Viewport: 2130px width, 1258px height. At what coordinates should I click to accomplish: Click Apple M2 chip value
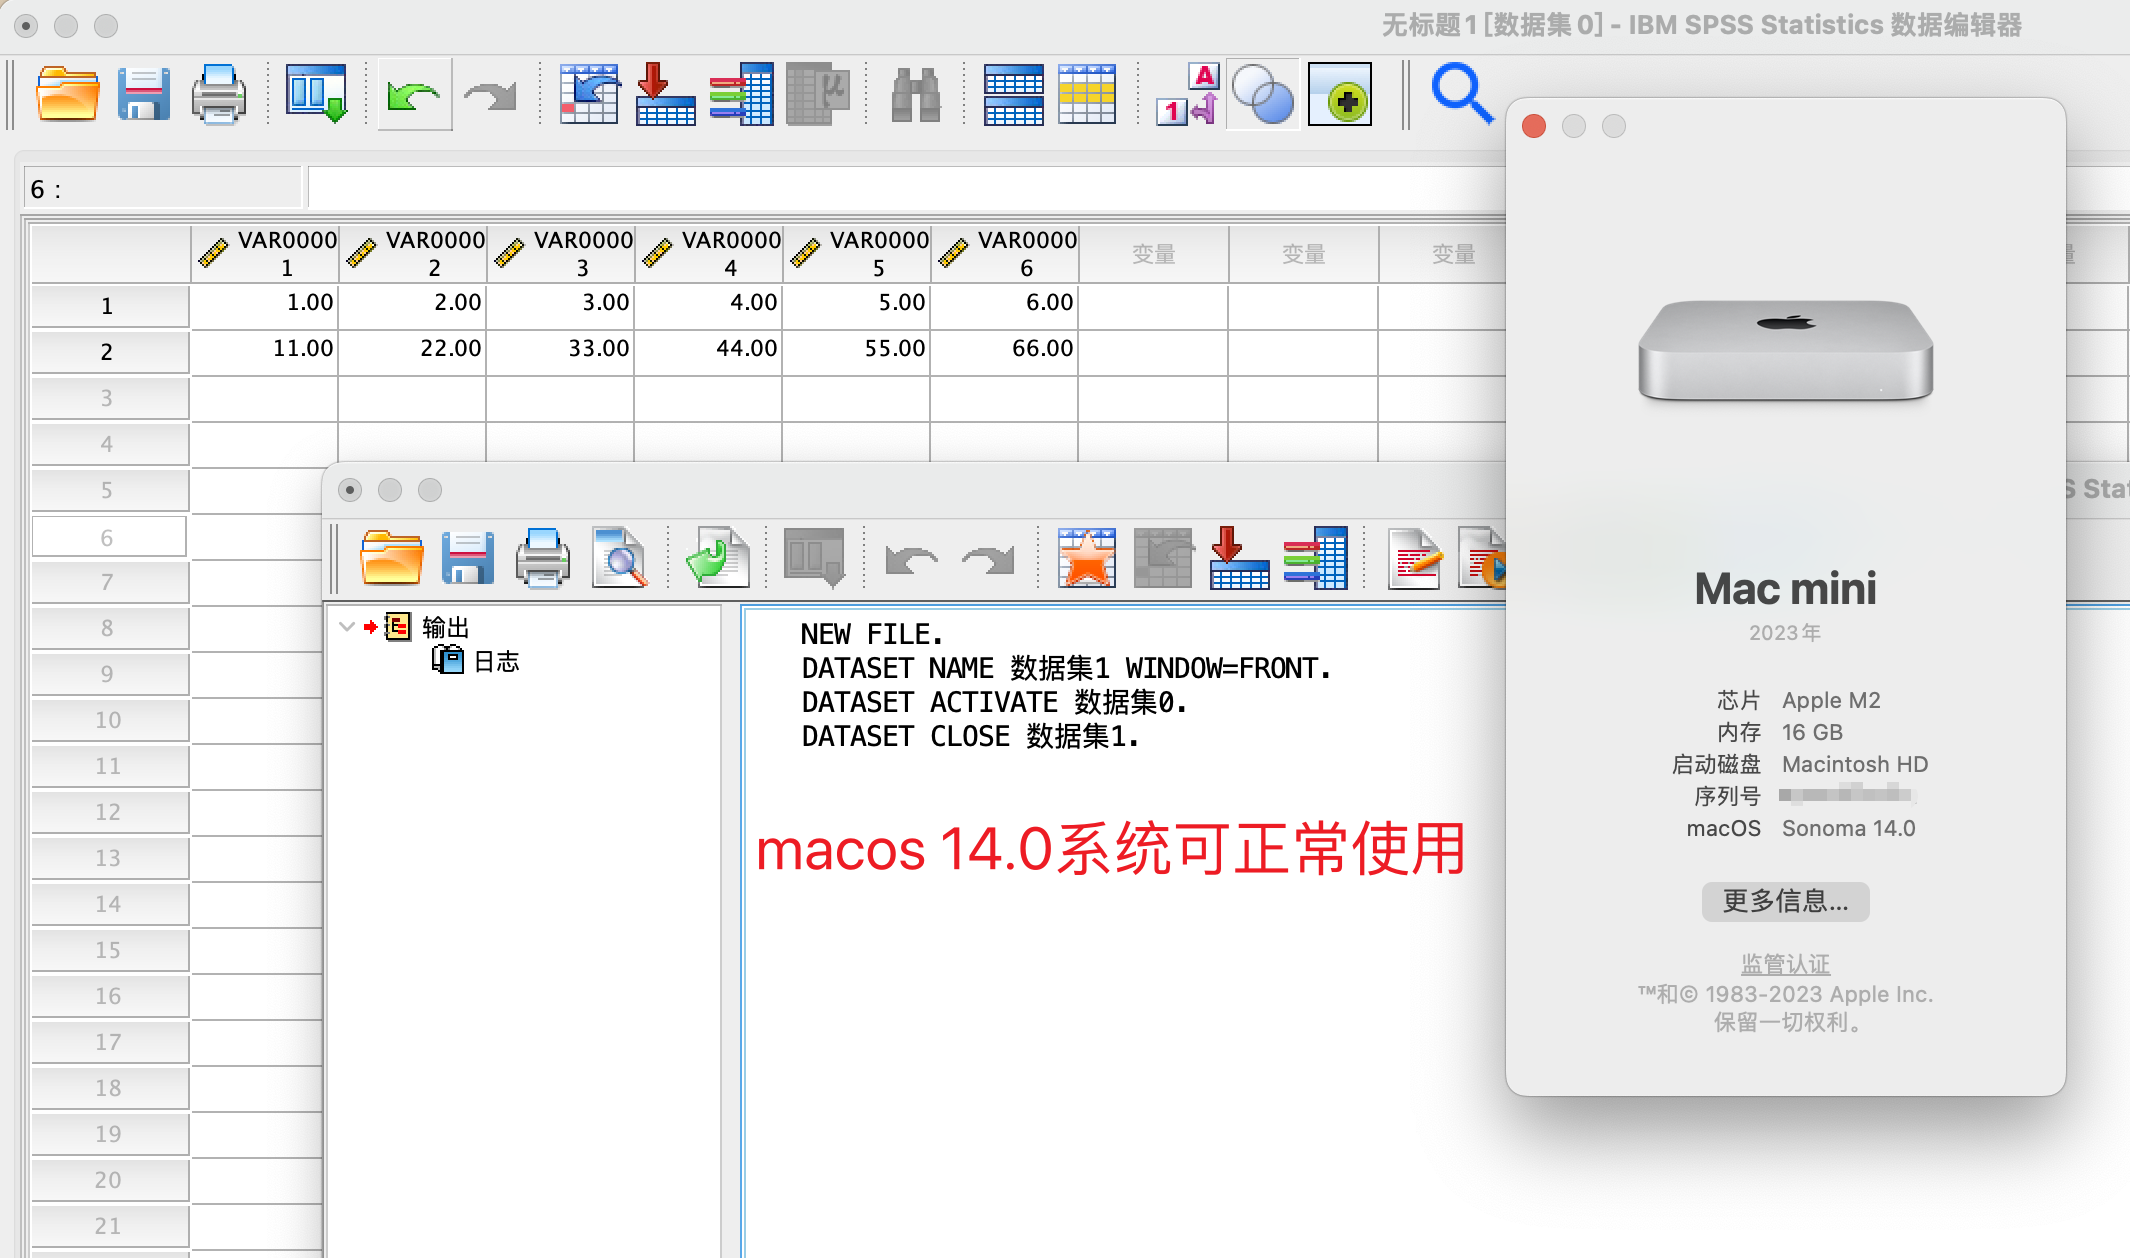(1831, 700)
